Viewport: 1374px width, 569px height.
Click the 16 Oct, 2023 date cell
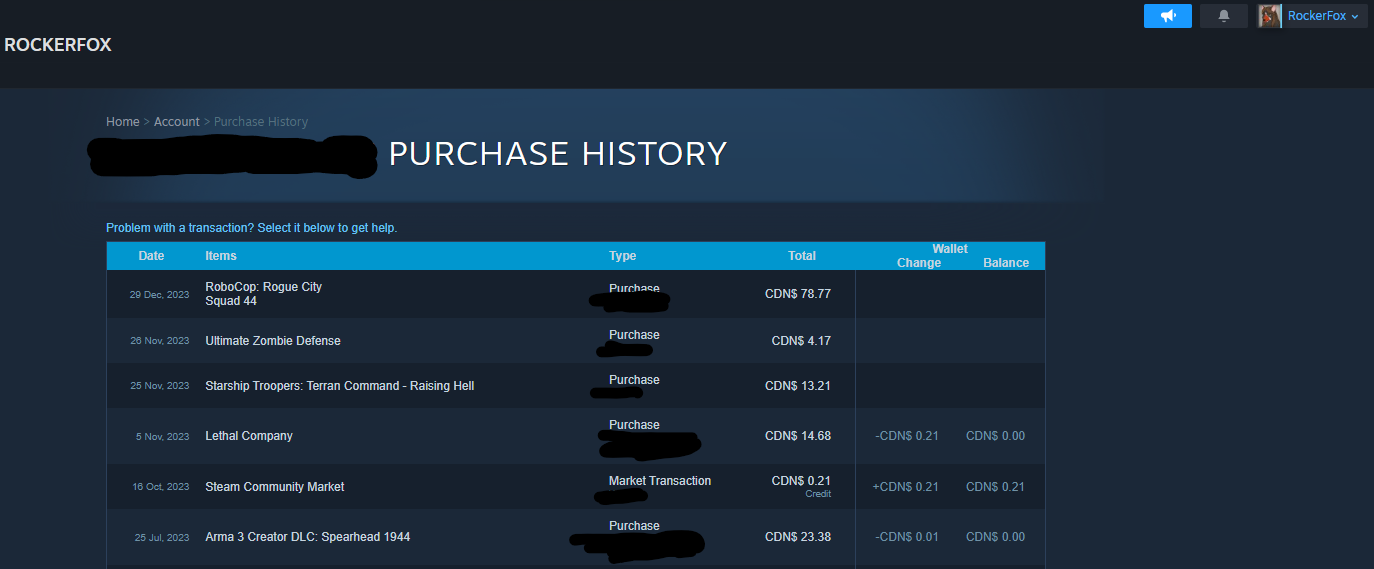click(x=160, y=487)
